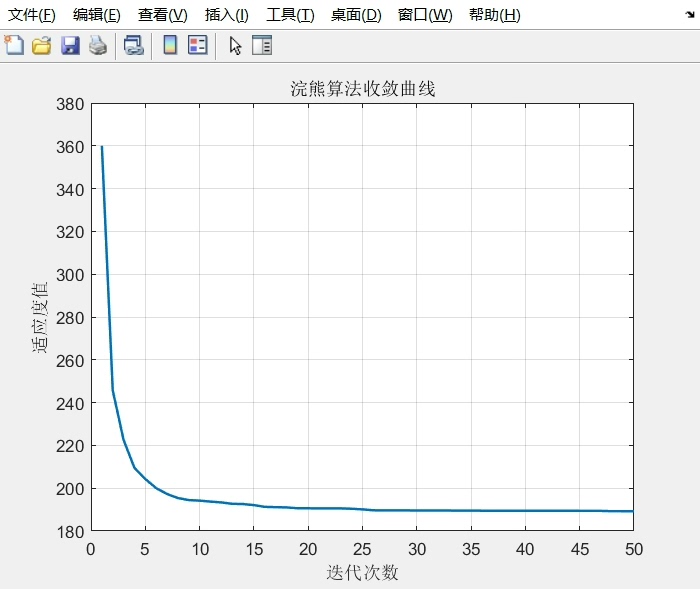Click the x-axis tick label 10
The height and width of the screenshot is (589, 700).
pos(200,549)
